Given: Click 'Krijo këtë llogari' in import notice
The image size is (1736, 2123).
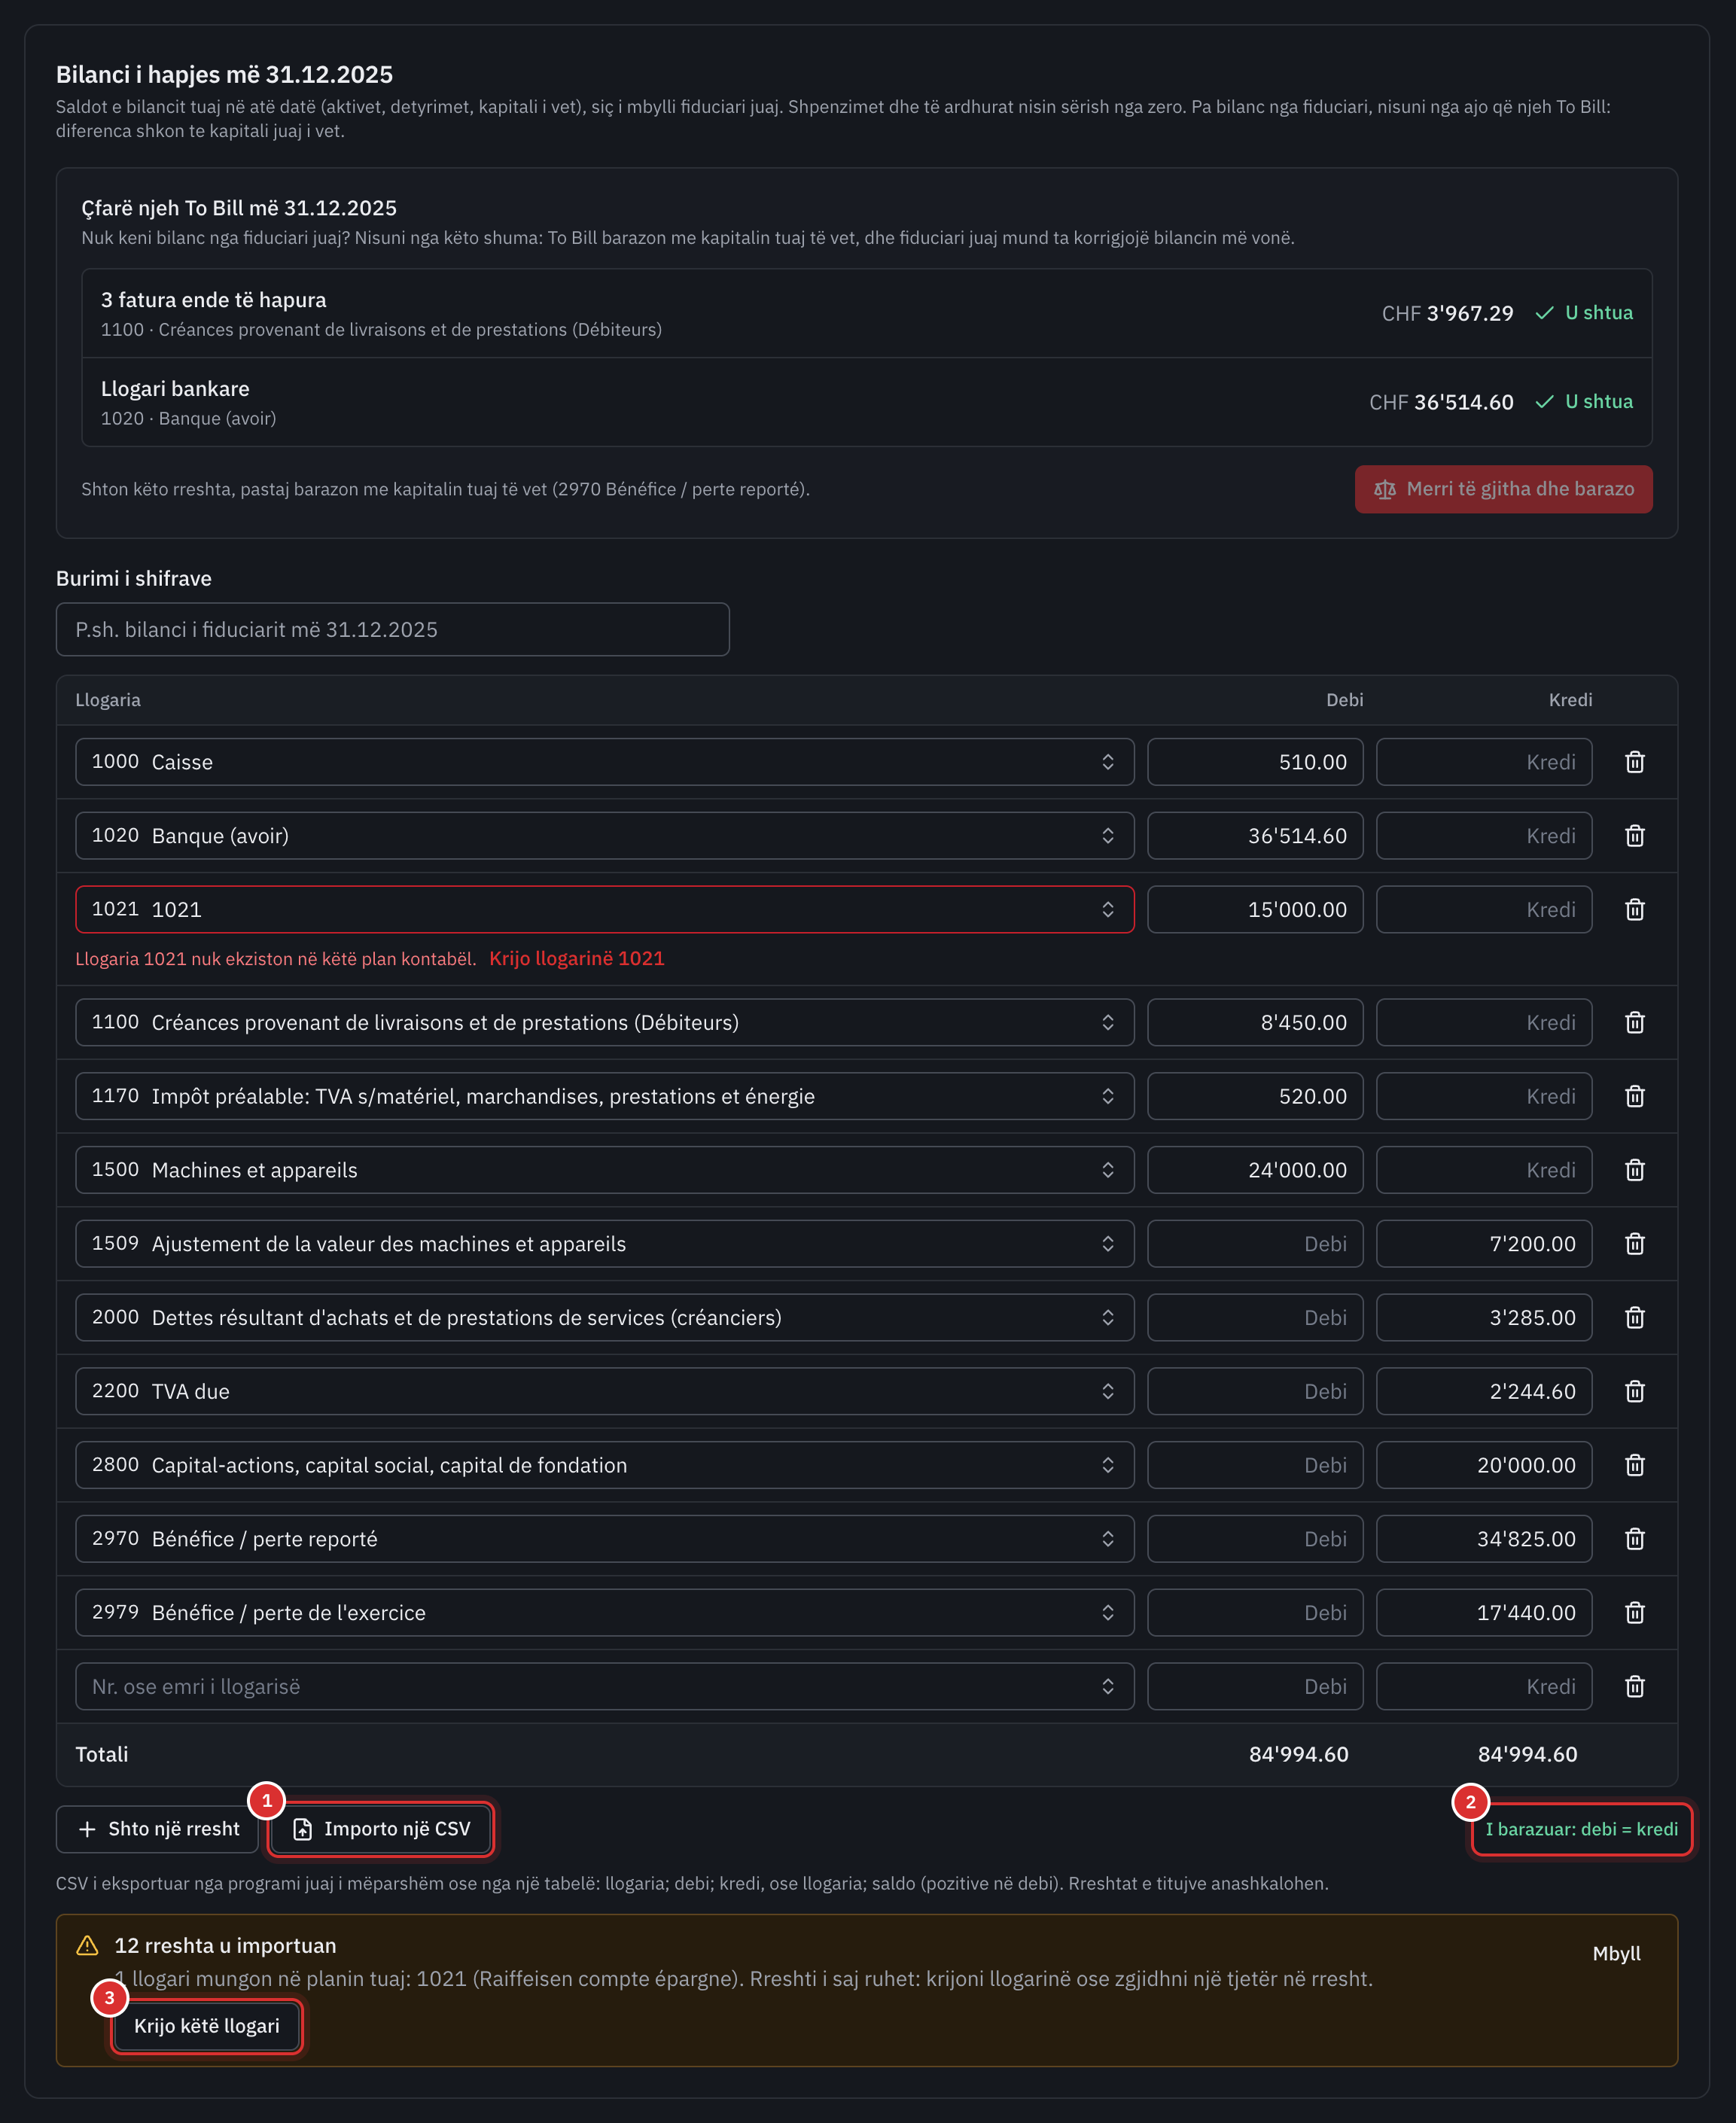Looking at the screenshot, I should point(207,2026).
